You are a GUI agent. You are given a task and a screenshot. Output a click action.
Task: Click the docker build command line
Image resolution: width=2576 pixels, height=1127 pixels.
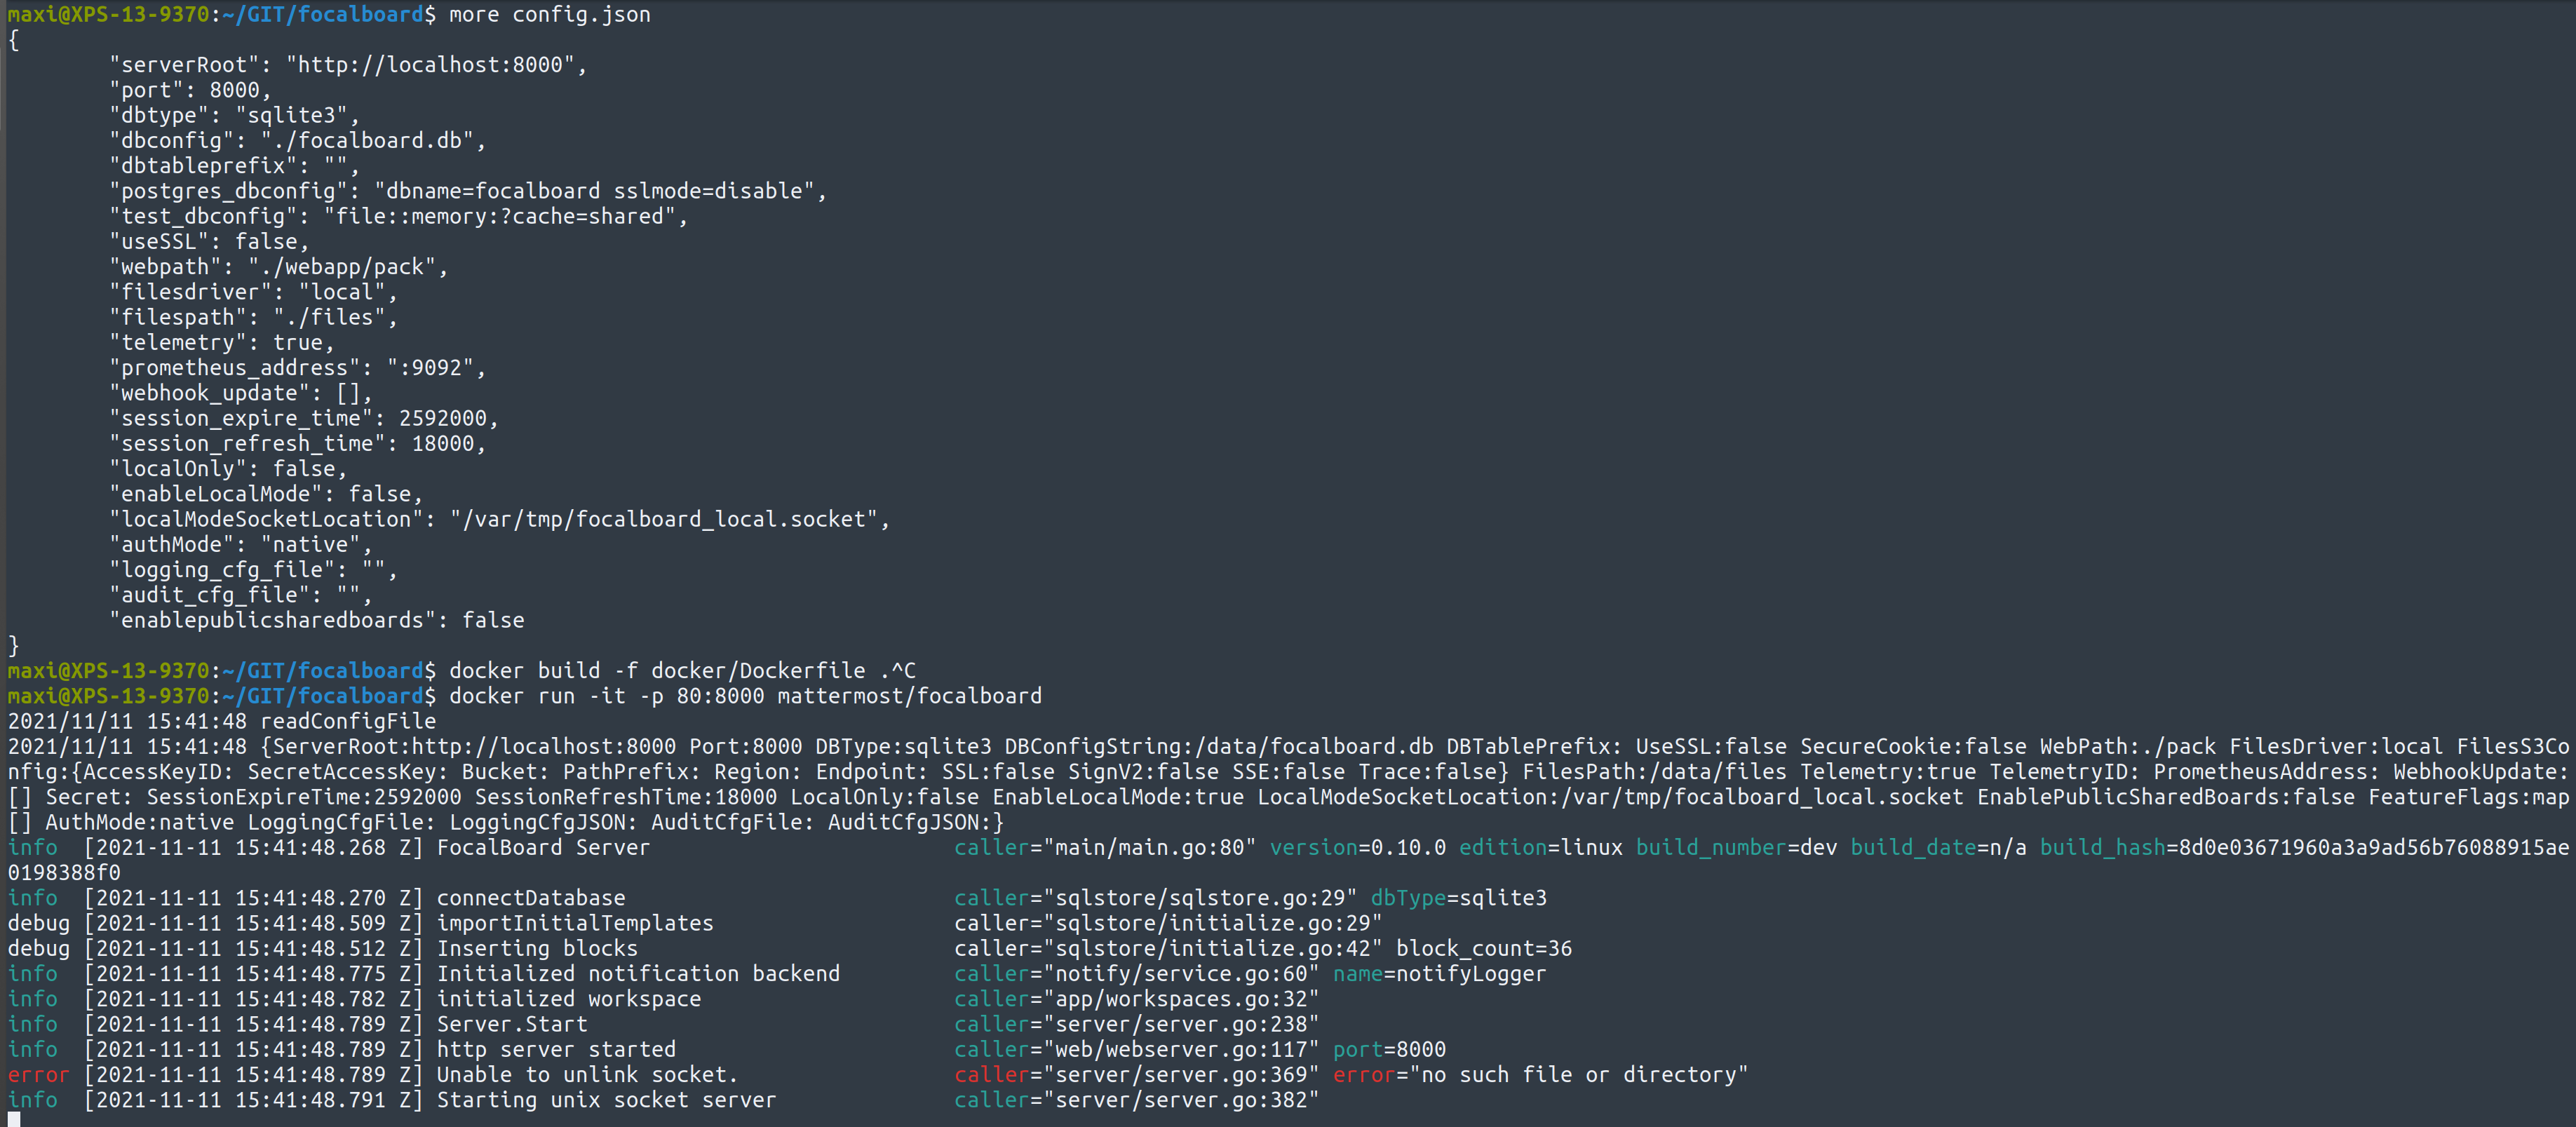point(660,670)
